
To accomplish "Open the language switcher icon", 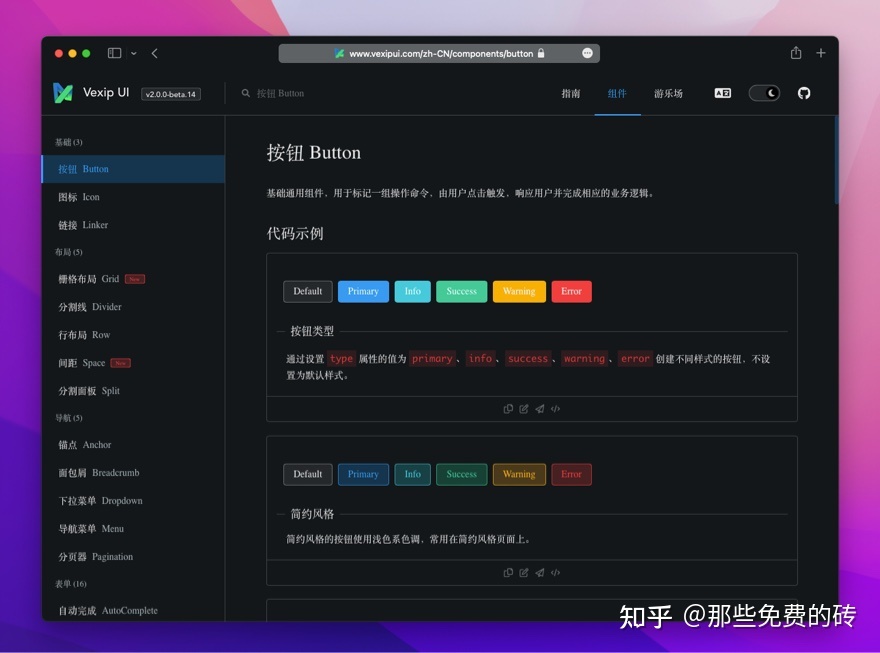I will (x=722, y=93).
